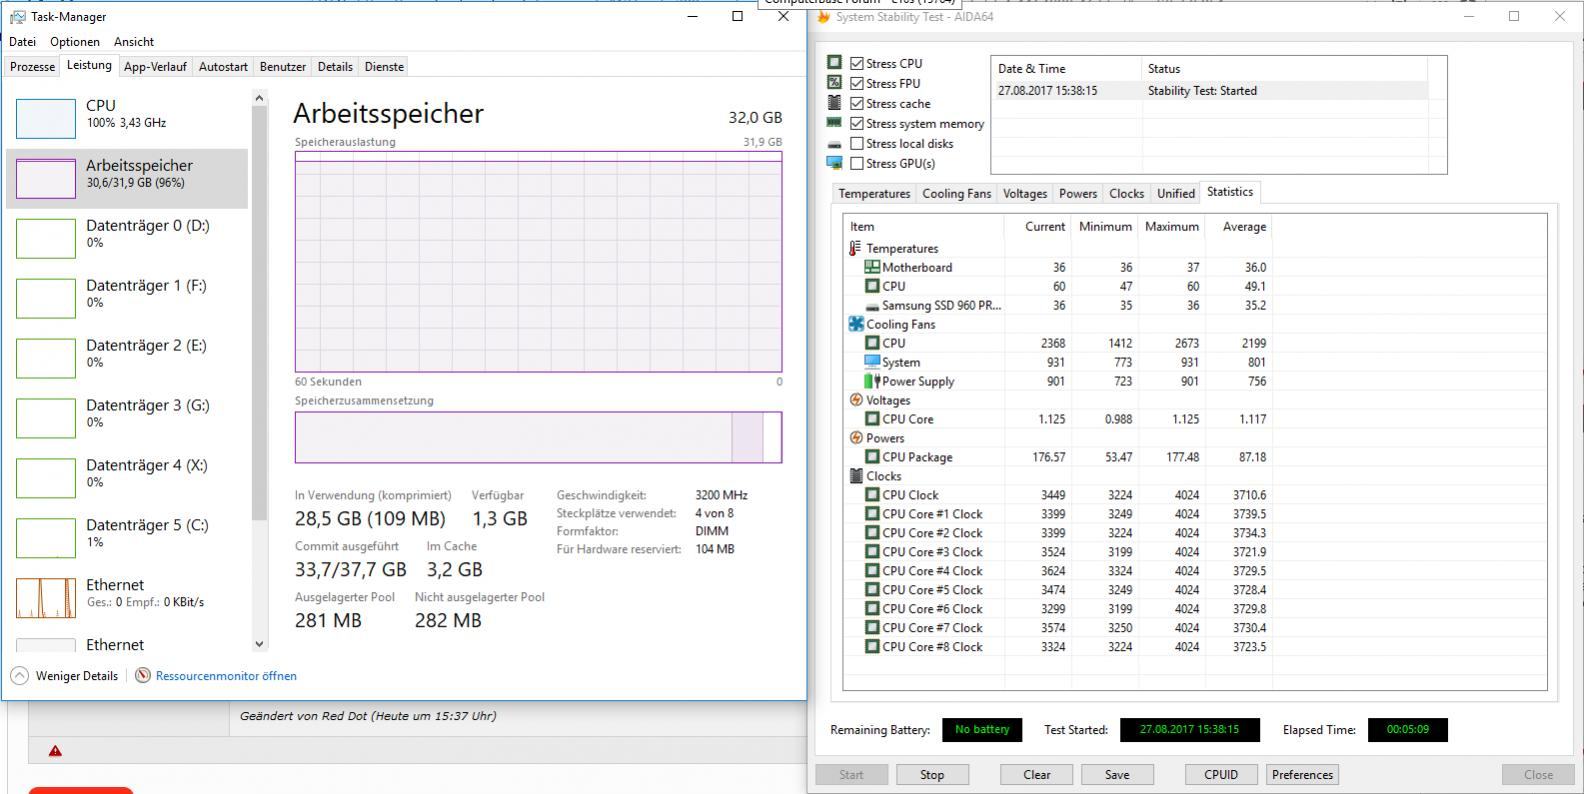Select Arbeitsspeicher in the sidebar
This screenshot has width=1584, height=794.
coord(127,179)
